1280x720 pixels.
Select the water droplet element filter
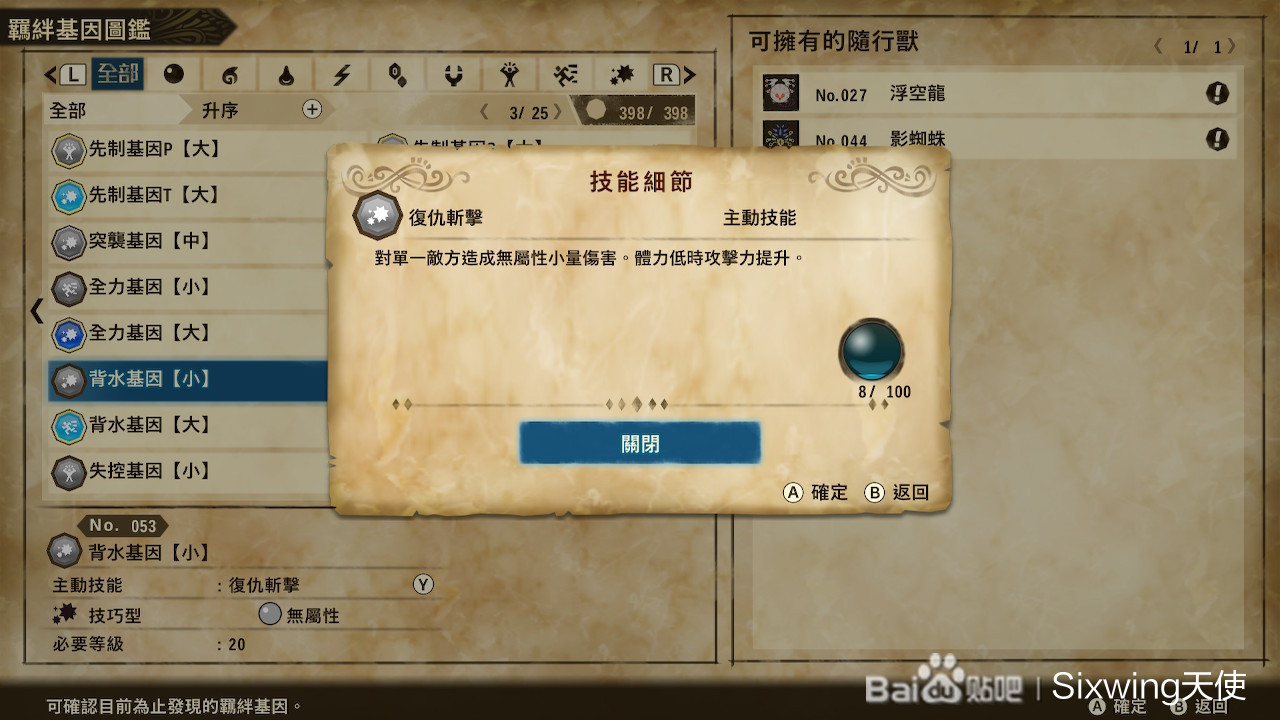click(x=286, y=75)
